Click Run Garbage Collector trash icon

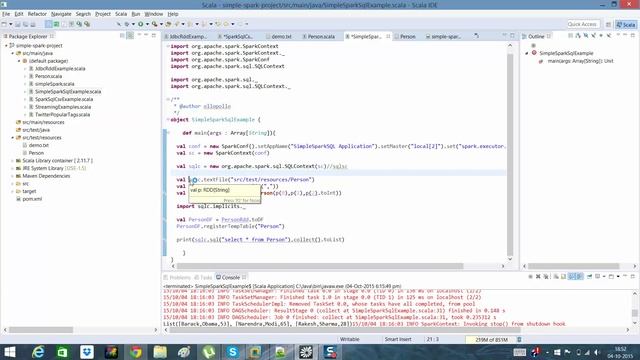[519, 340]
